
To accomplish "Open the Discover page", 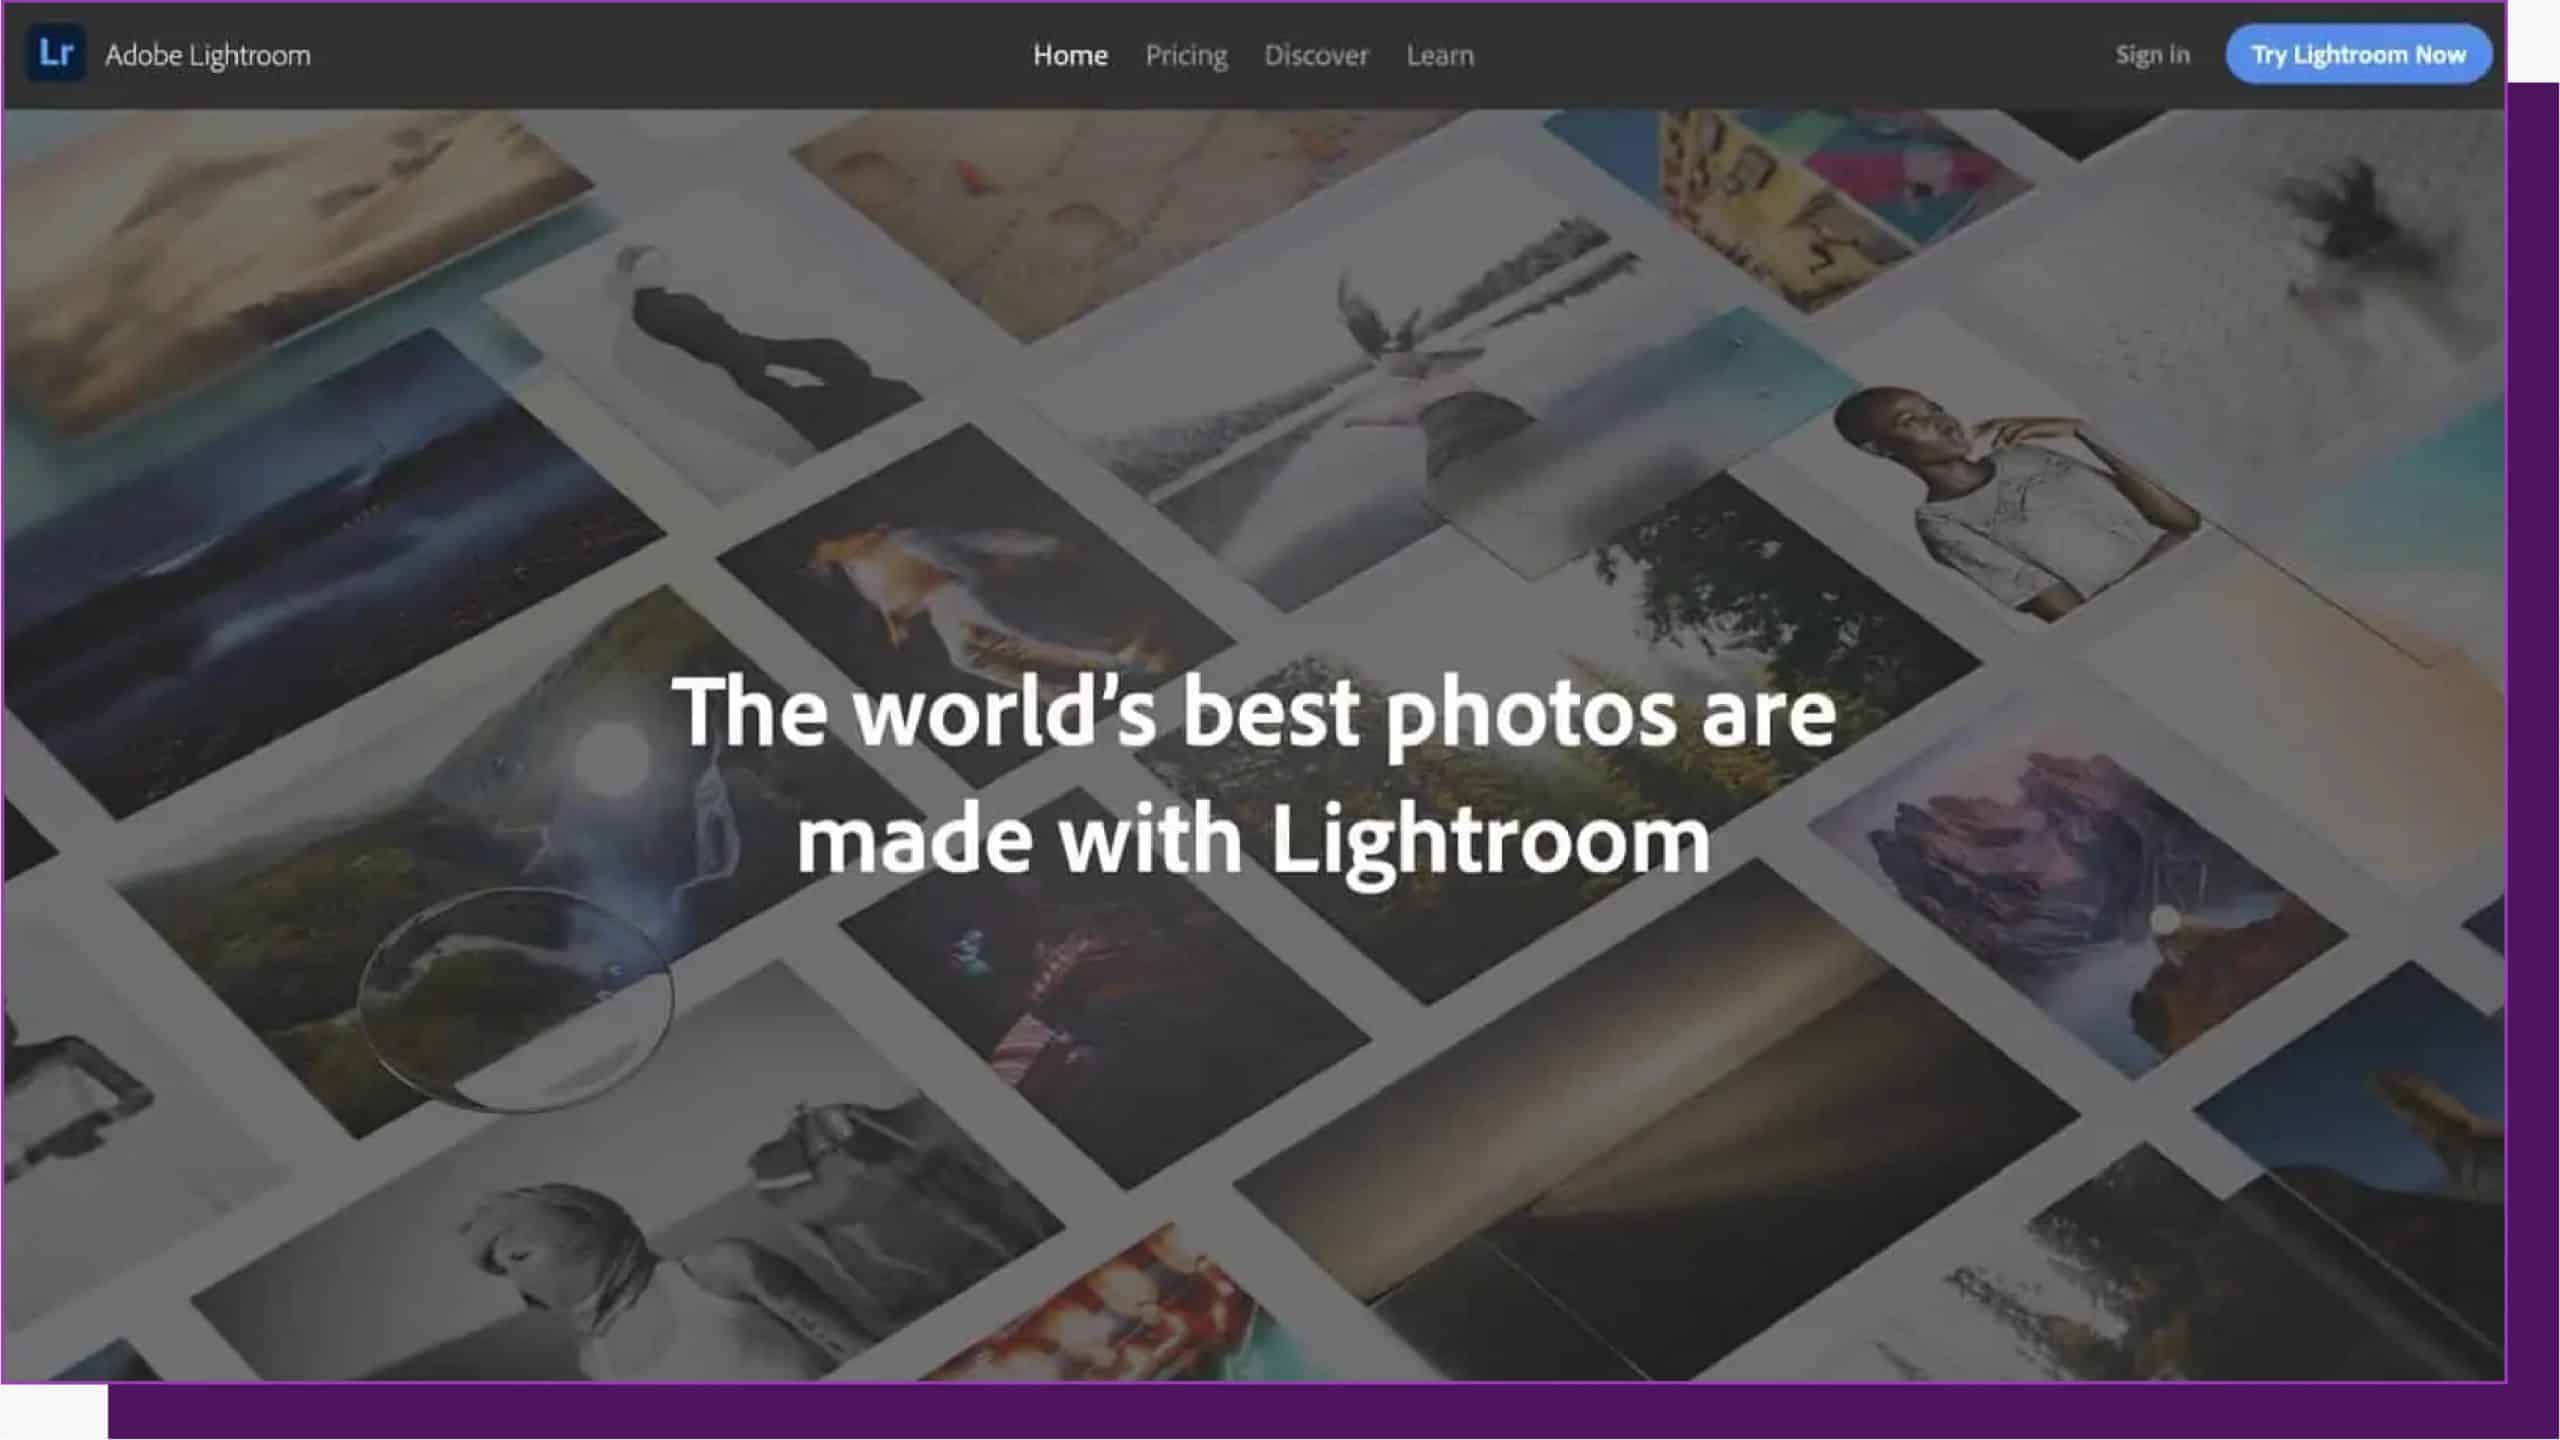I will (x=1316, y=55).
